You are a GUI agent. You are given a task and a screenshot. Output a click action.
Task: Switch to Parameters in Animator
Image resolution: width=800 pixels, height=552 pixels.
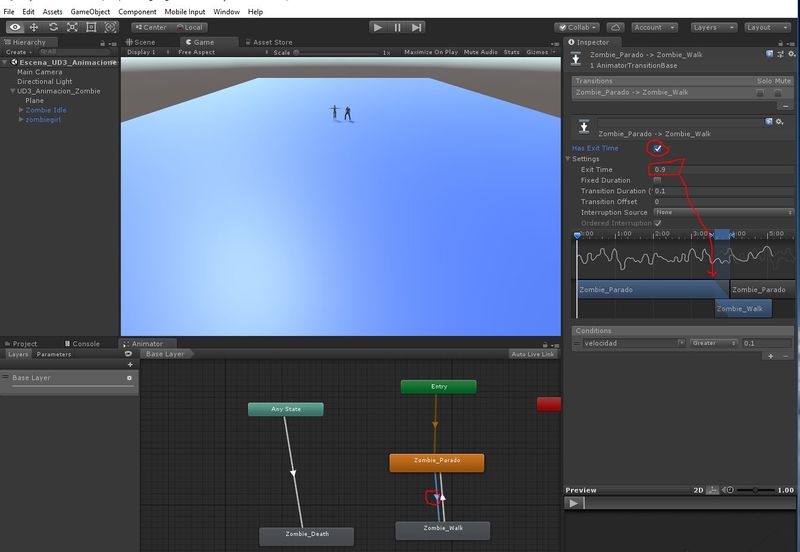click(x=54, y=354)
